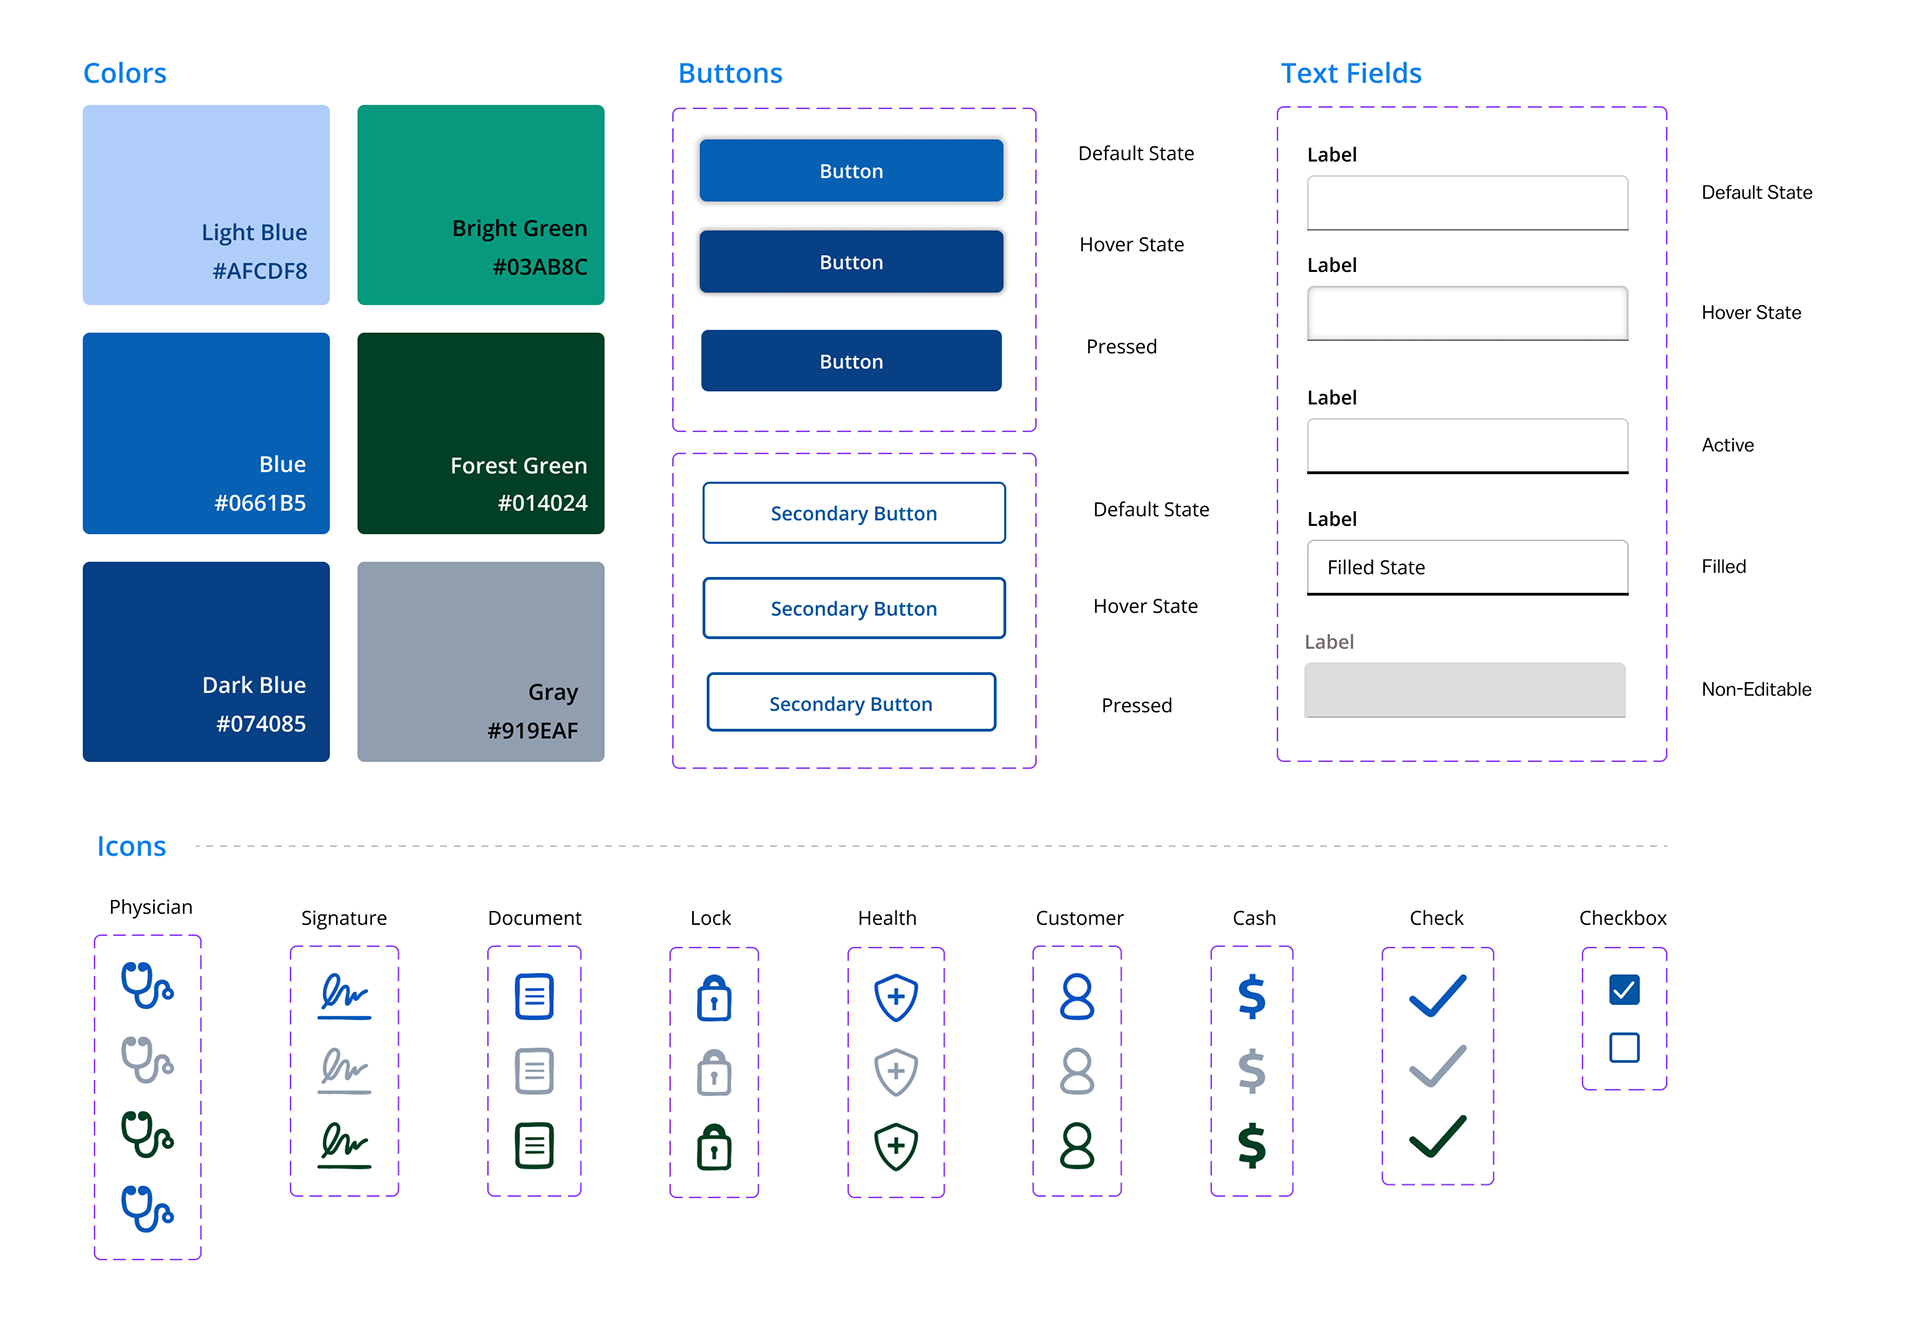Image resolution: width=1920 pixels, height=1332 pixels.
Task: Uncheck the checked blue checkbox
Action: click(x=1624, y=990)
